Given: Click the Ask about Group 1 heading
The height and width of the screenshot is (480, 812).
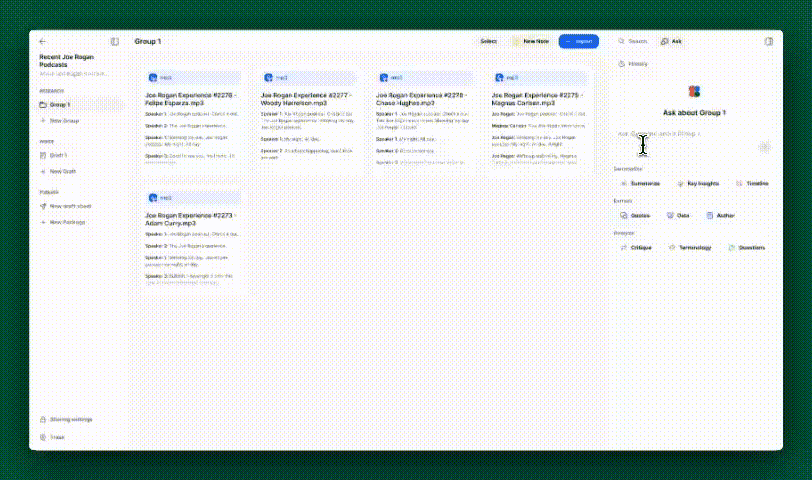Looking at the screenshot, I should tap(694, 112).
